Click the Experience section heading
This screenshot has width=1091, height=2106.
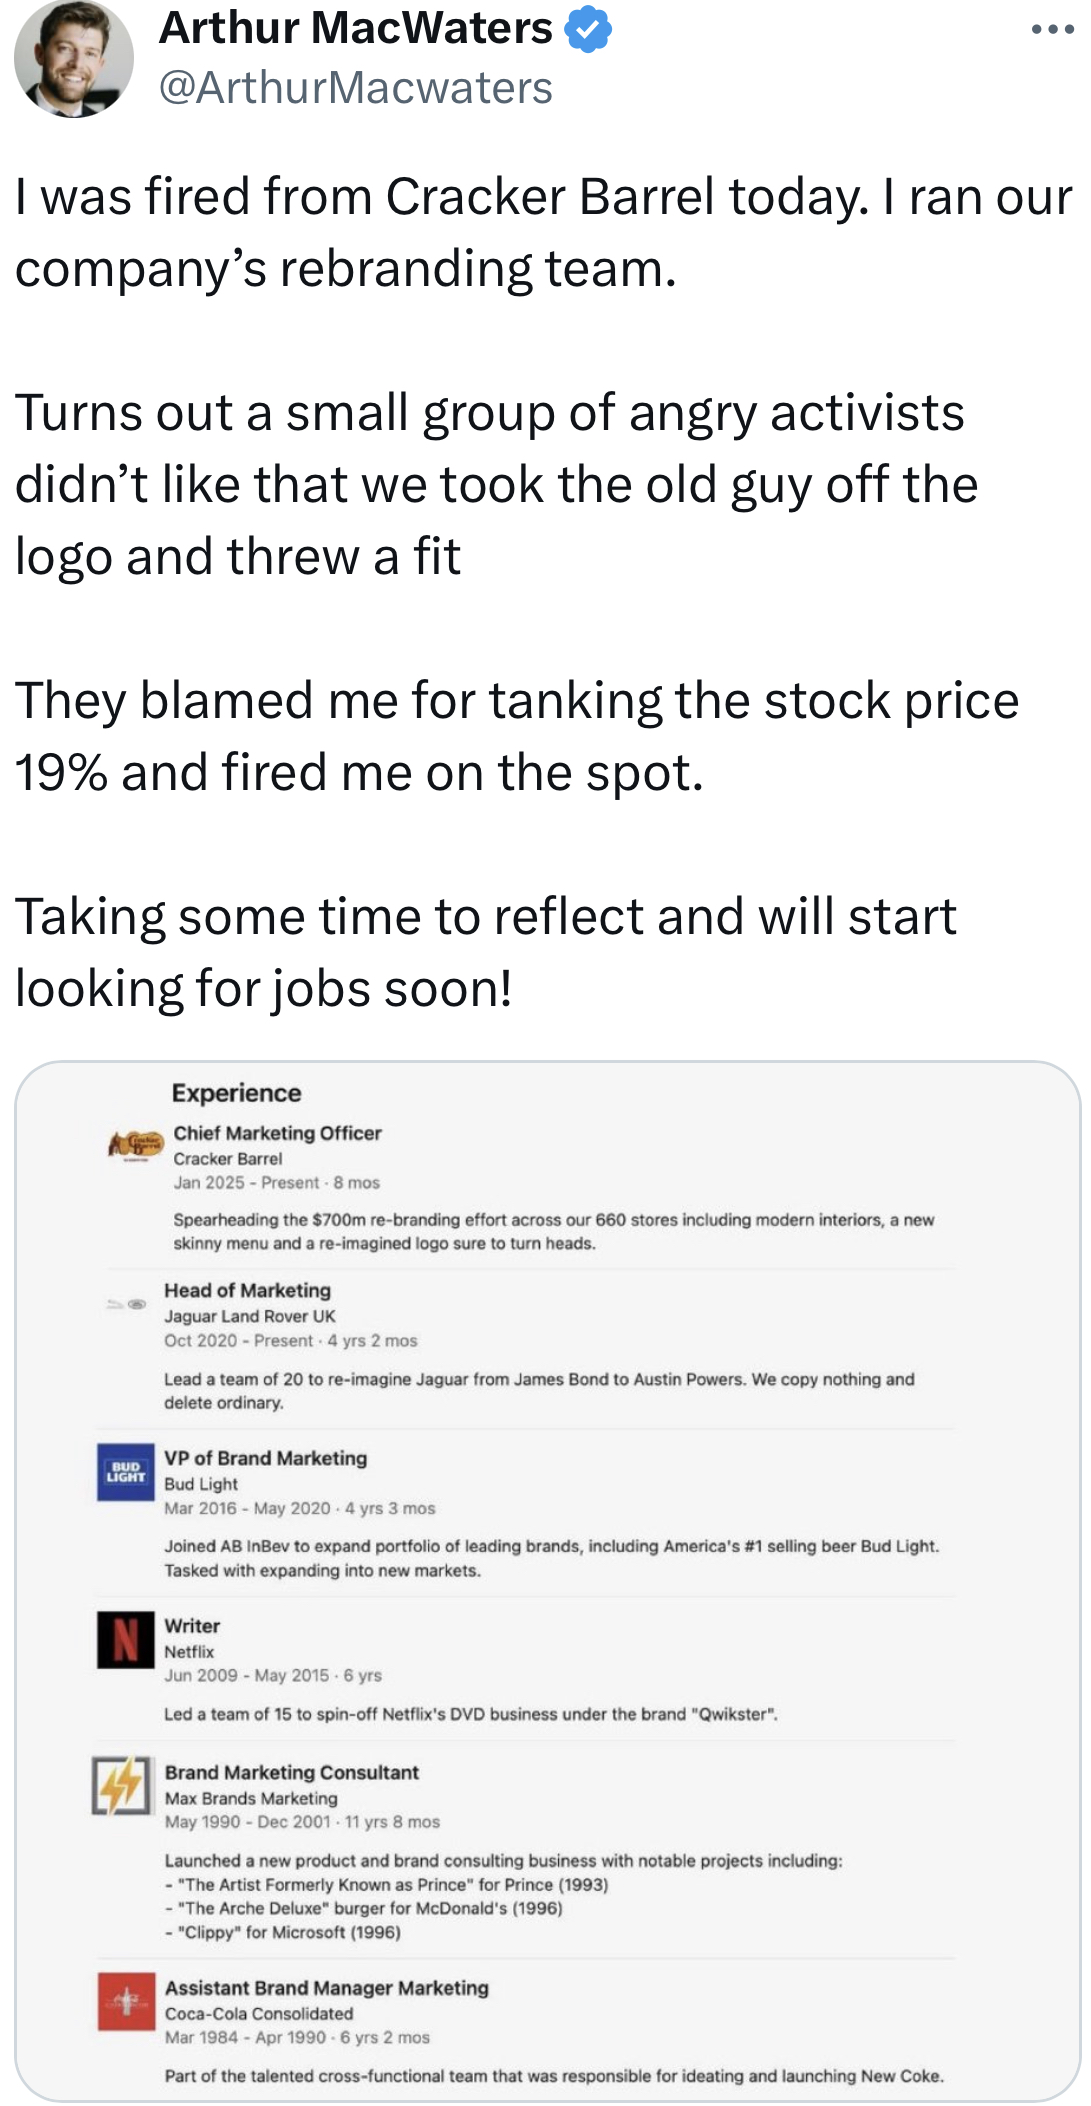[x=236, y=1093]
